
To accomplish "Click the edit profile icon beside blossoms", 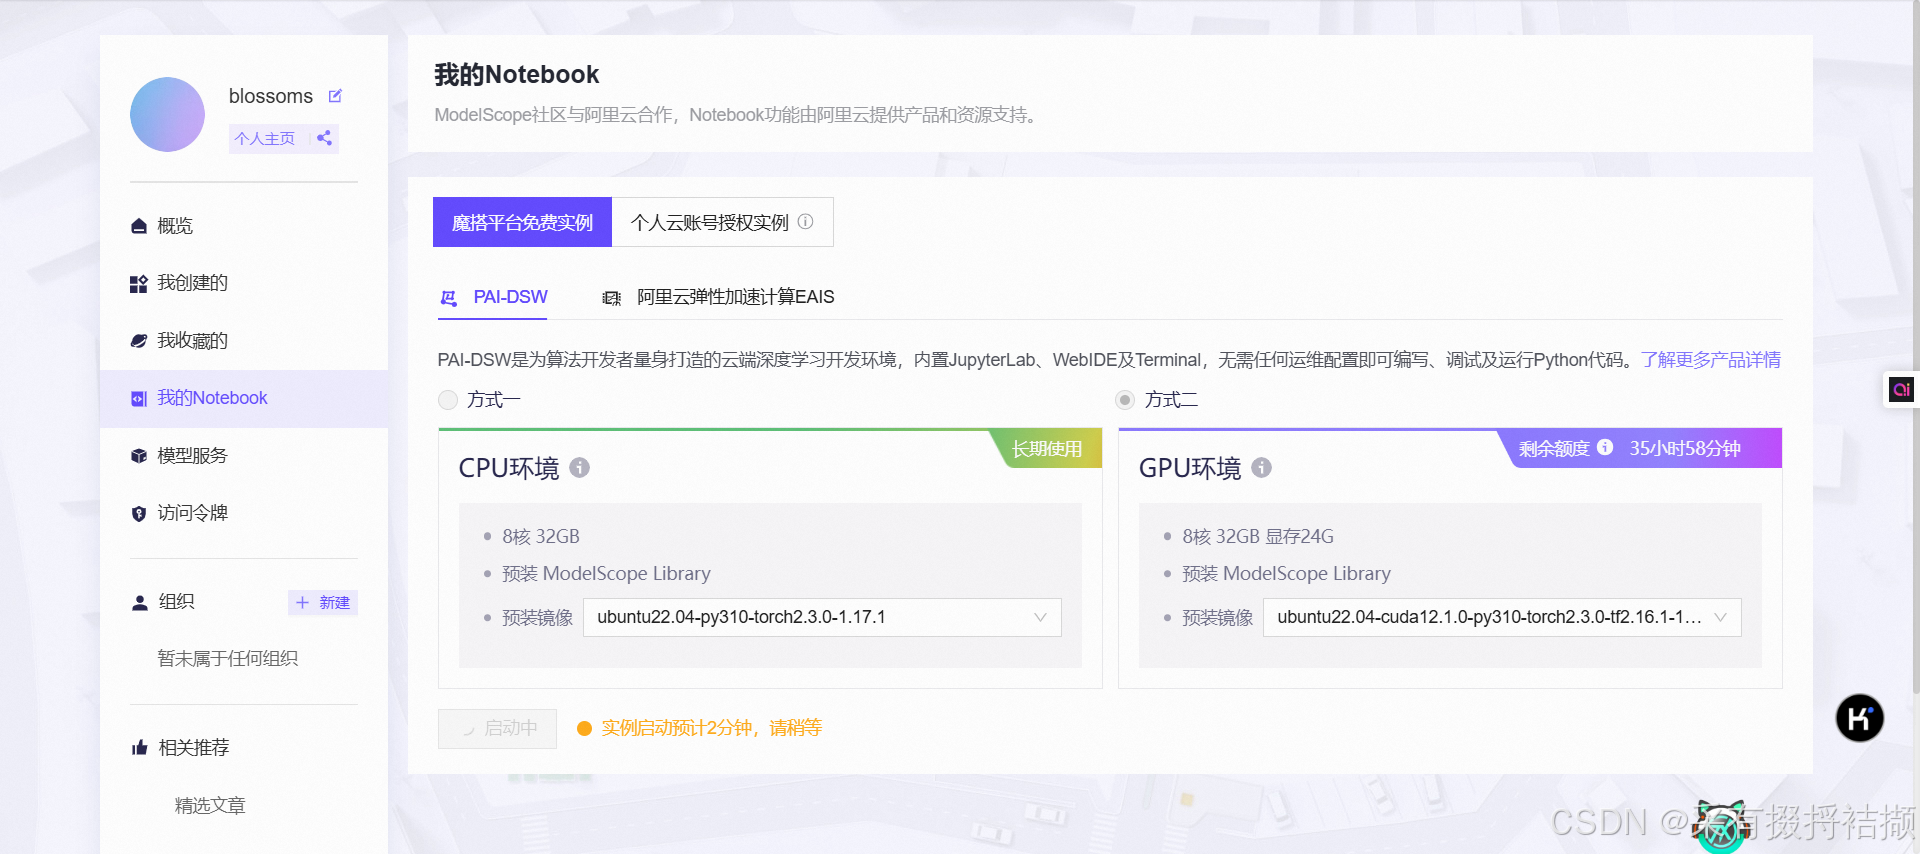I will (335, 96).
